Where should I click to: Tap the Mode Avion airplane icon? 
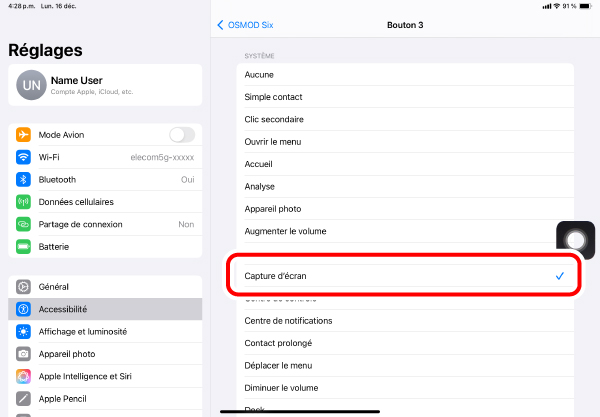24,135
